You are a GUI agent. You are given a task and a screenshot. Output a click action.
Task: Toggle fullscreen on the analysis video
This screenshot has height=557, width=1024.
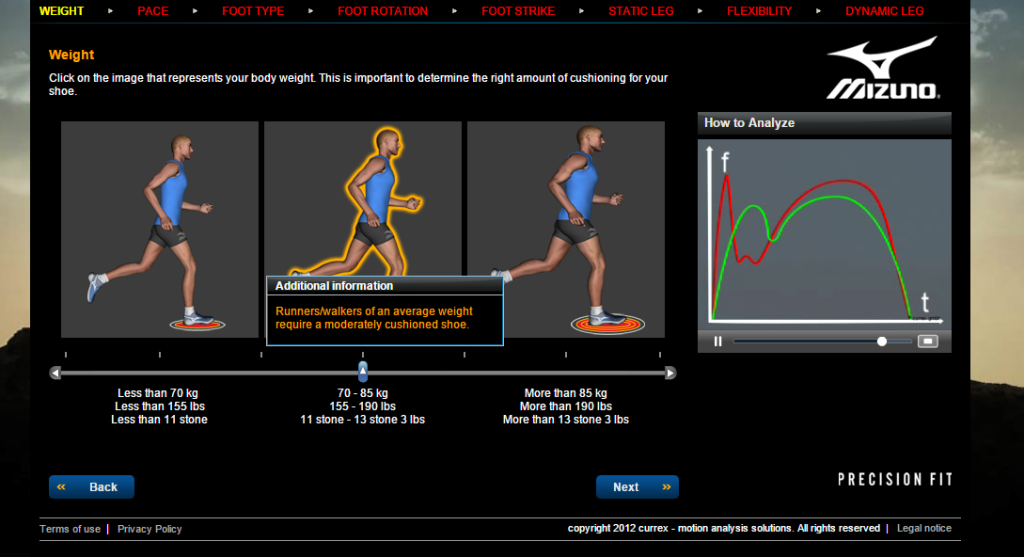928,341
